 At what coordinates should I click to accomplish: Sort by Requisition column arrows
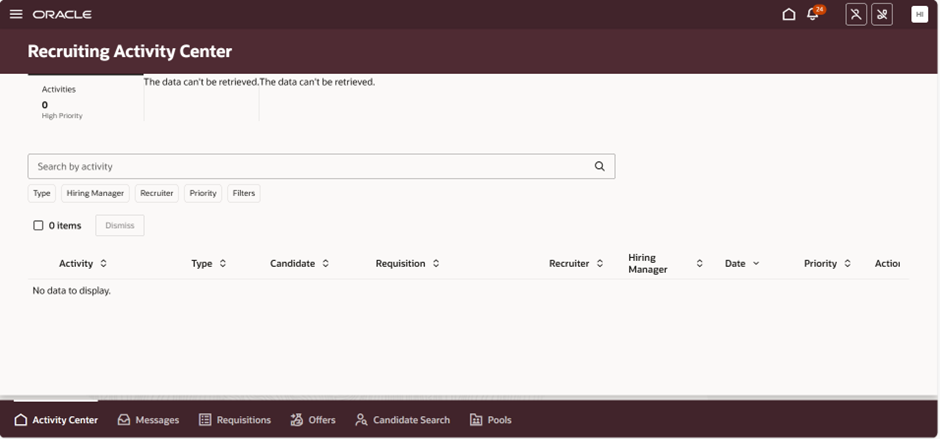[x=436, y=263]
